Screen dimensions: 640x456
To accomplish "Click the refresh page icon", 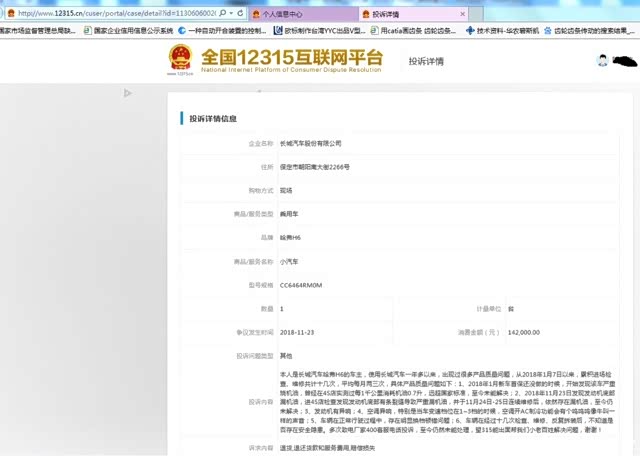I will [x=243, y=15].
